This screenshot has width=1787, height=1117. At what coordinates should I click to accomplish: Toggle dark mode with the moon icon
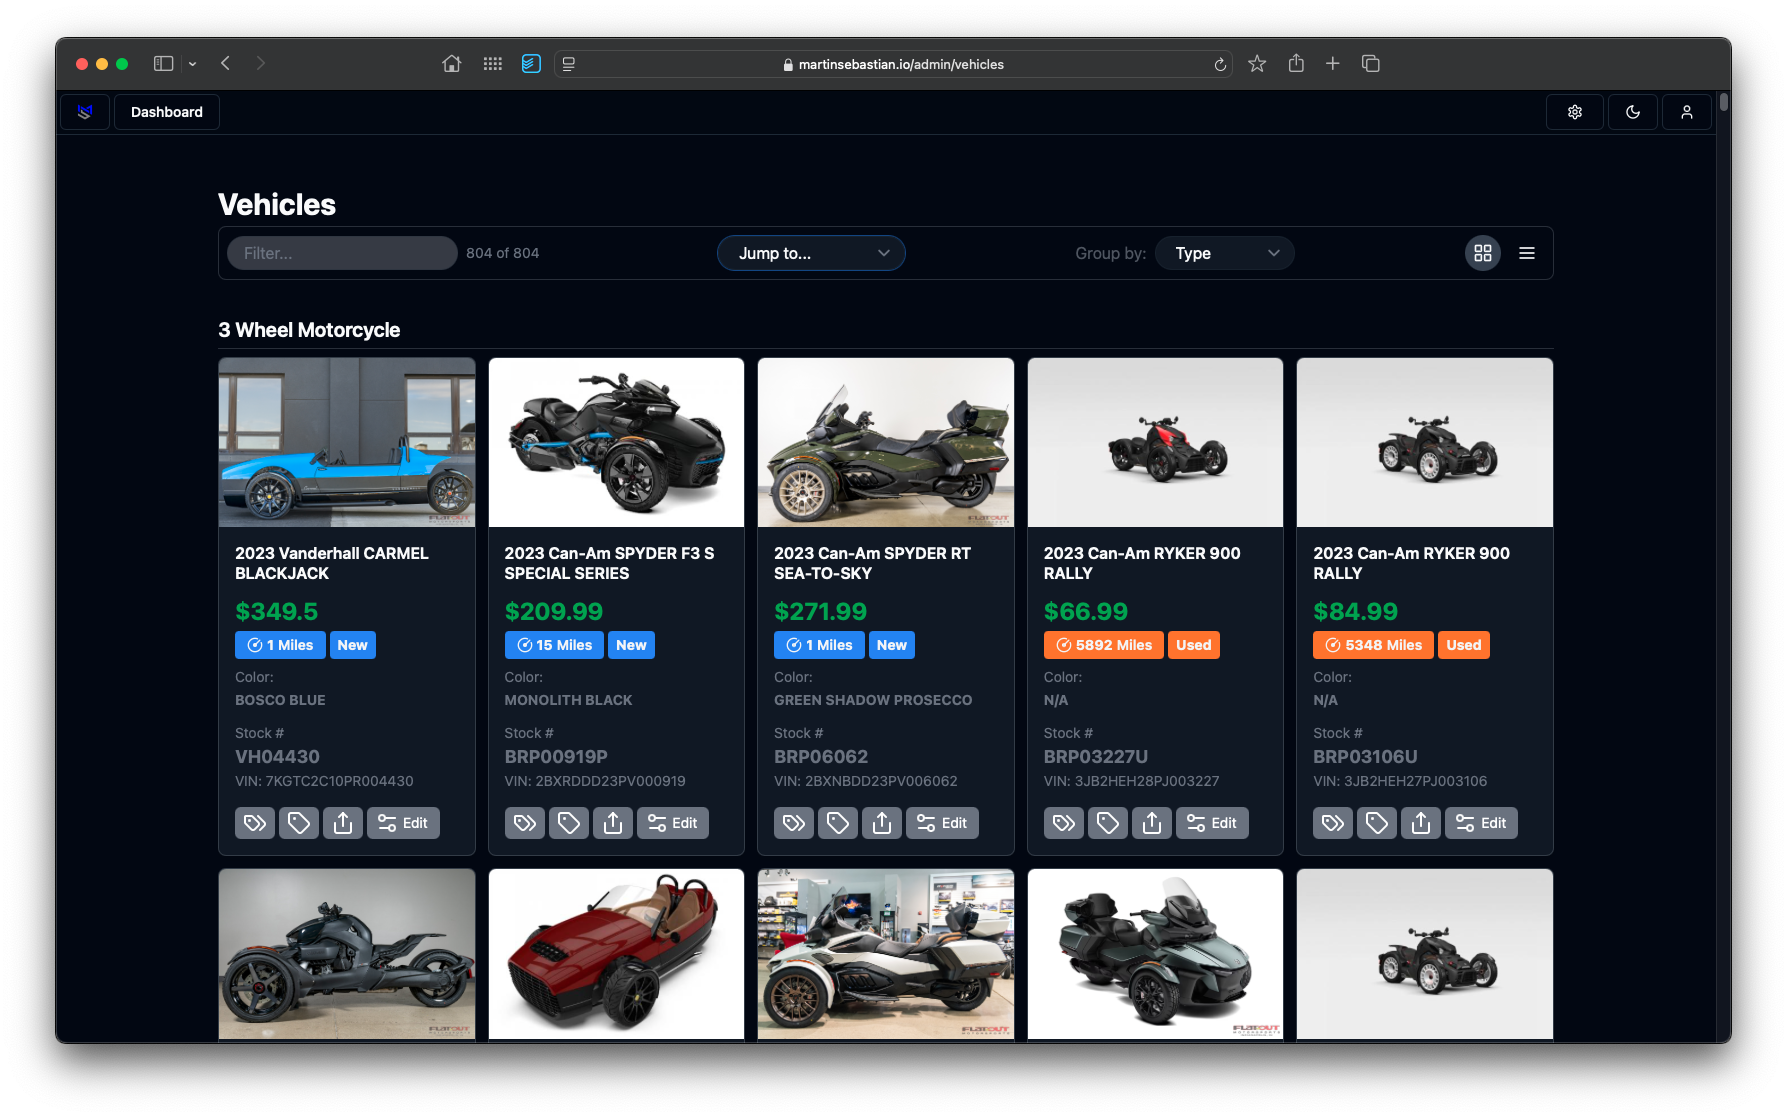click(1633, 112)
